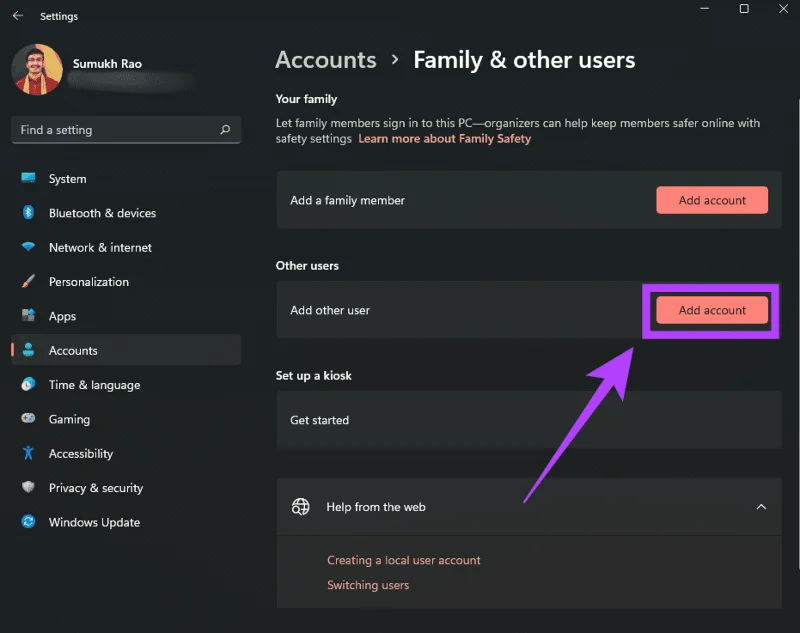800x633 pixels.
Task: Click the Bluetooth icon in sidebar
Action: pos(28,212)
